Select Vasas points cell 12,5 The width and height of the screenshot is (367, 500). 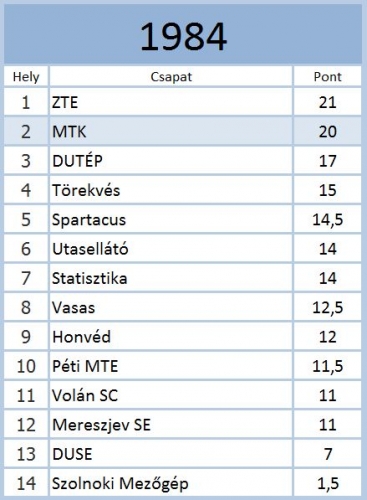327,307
